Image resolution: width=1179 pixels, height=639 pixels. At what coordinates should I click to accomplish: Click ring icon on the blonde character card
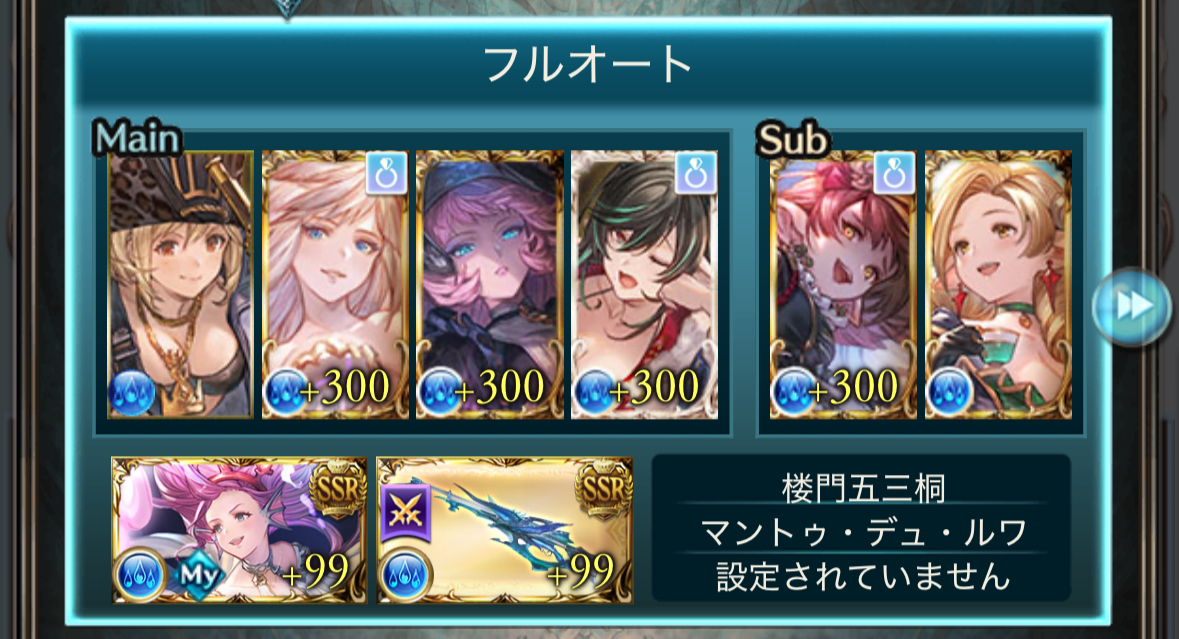(x=386, y=174)
